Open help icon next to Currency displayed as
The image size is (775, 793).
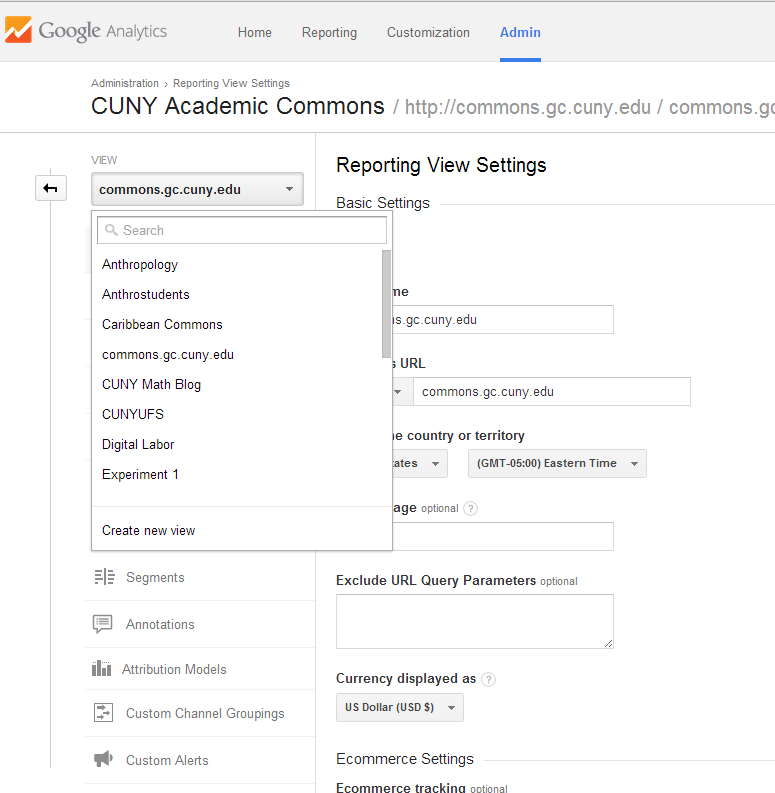point(488,679)
